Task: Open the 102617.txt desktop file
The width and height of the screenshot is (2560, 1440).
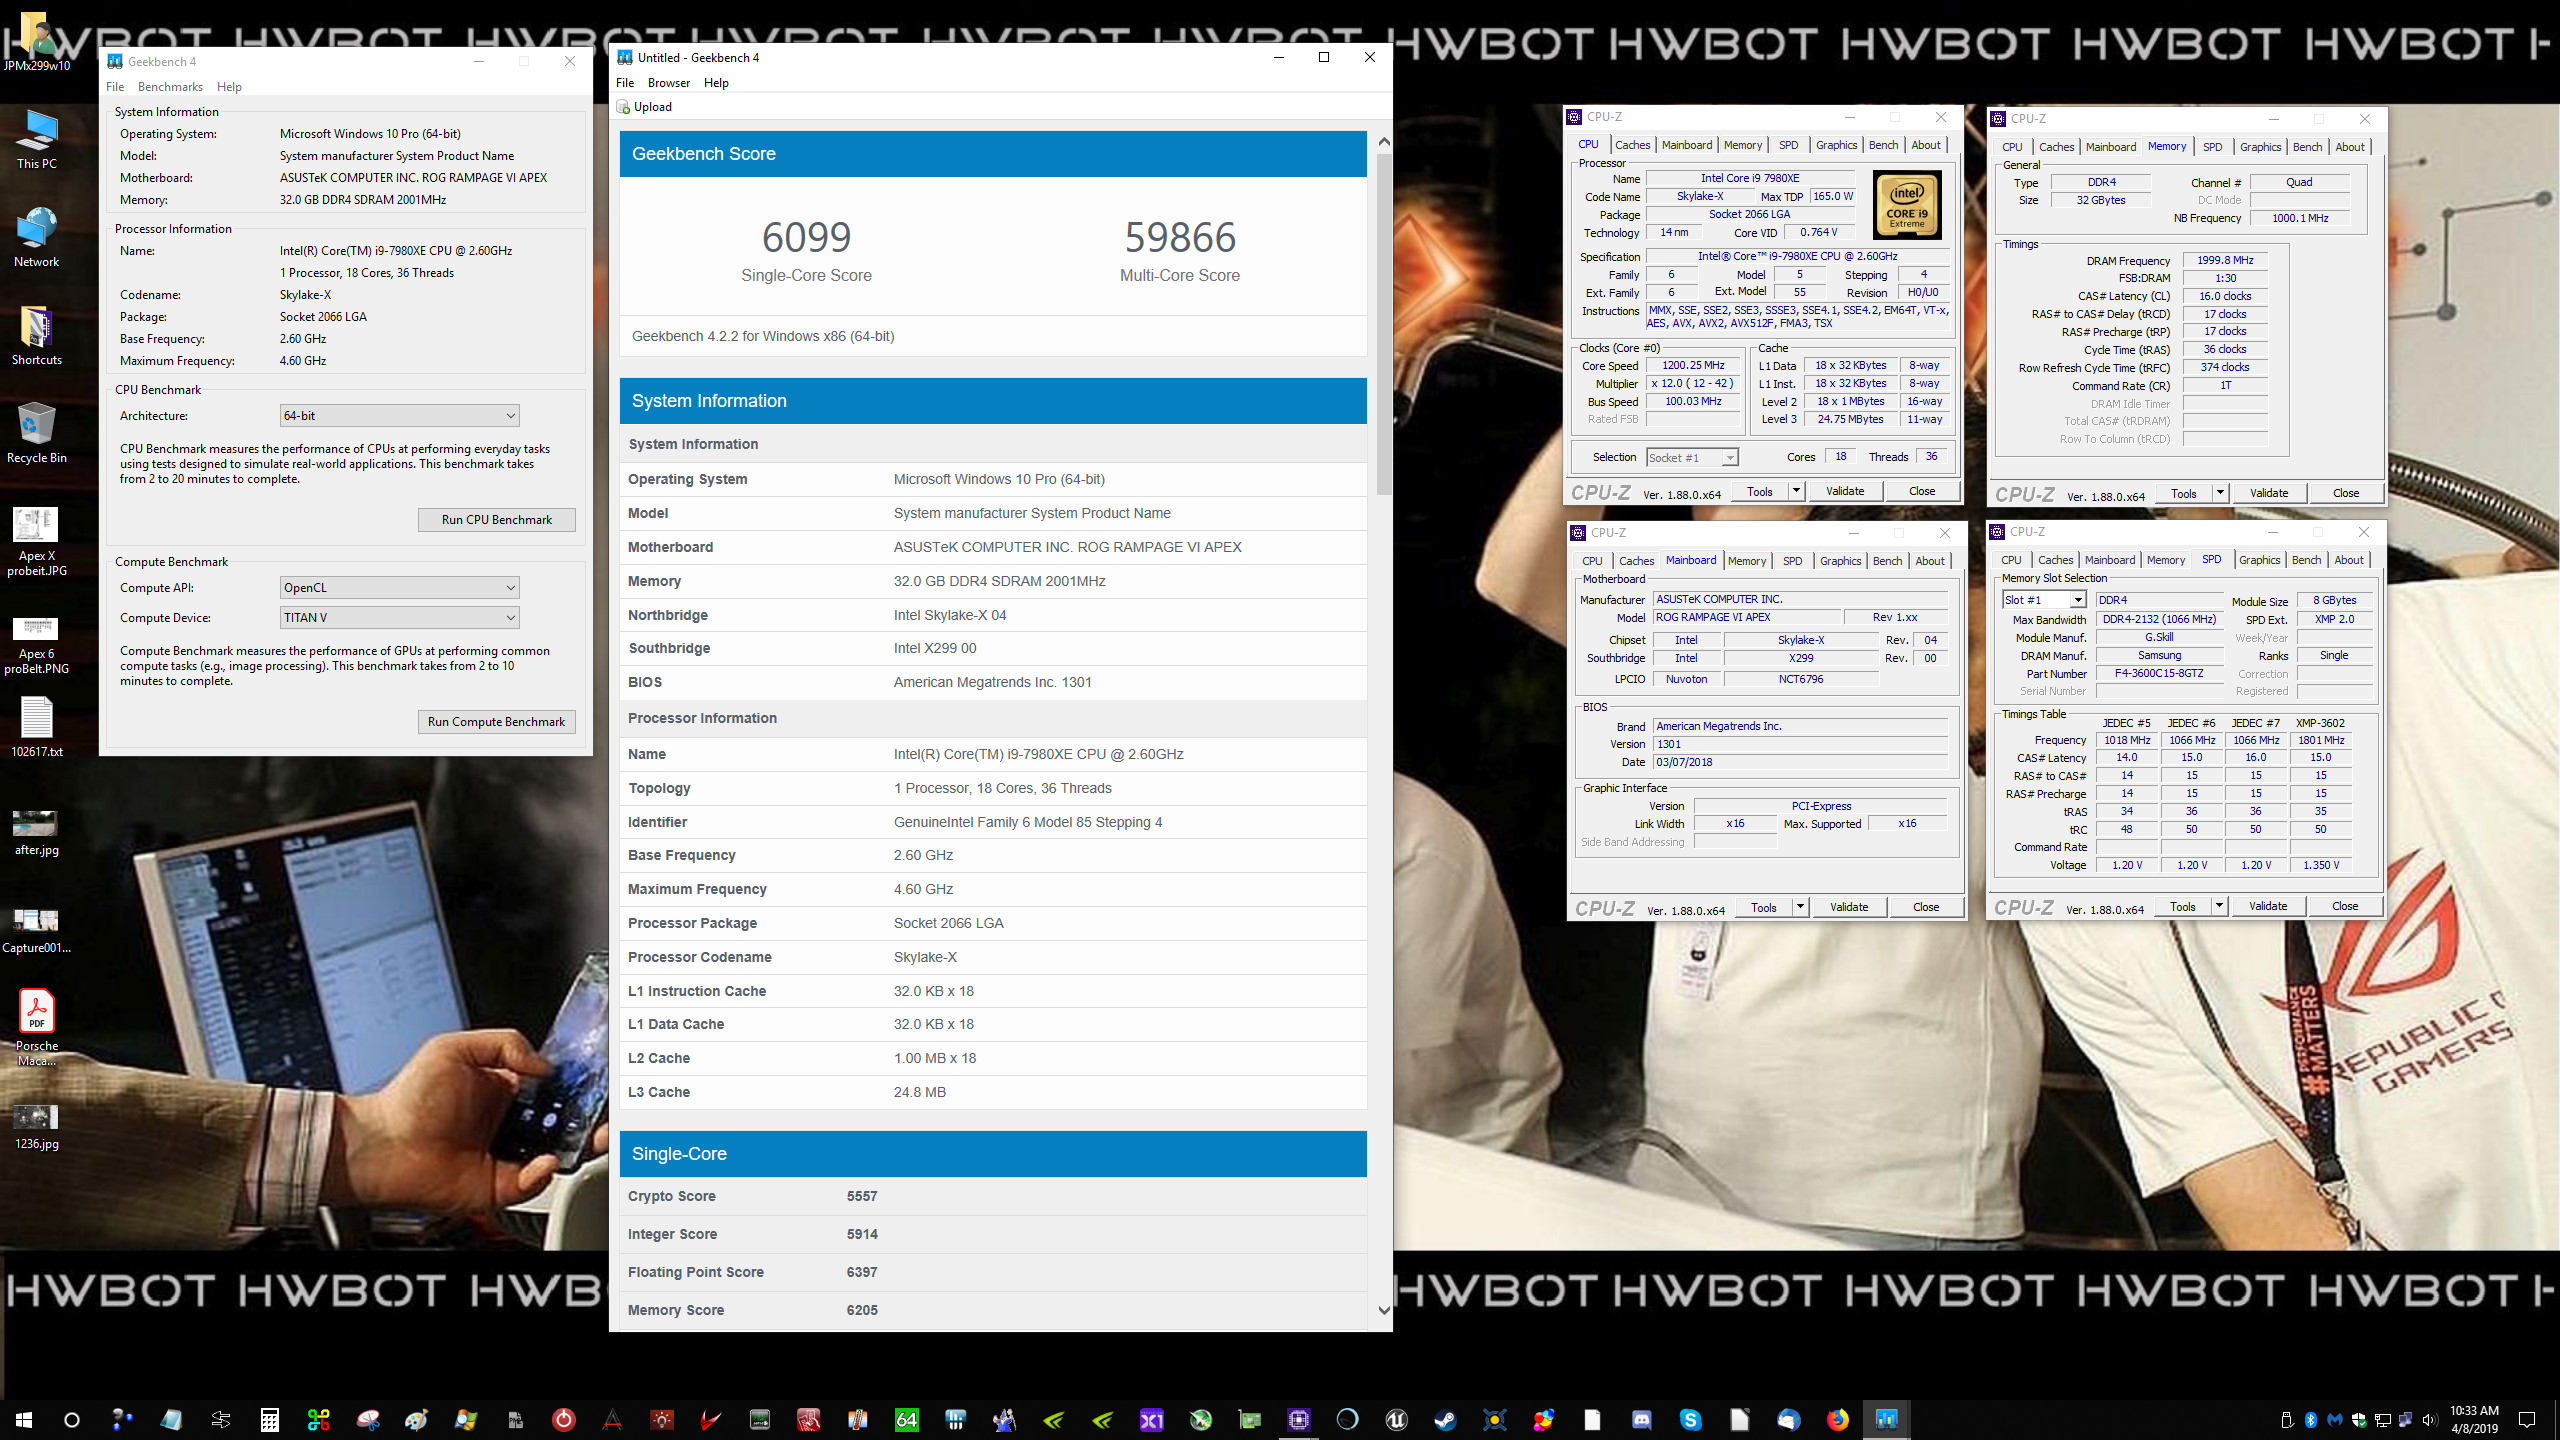Action: [x=37, y=727]
